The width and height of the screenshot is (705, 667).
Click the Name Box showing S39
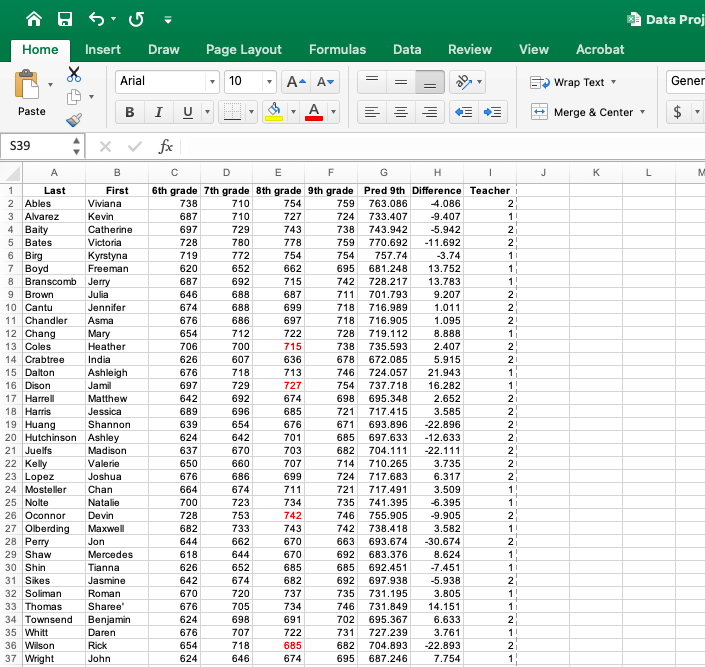pos(36,146)
